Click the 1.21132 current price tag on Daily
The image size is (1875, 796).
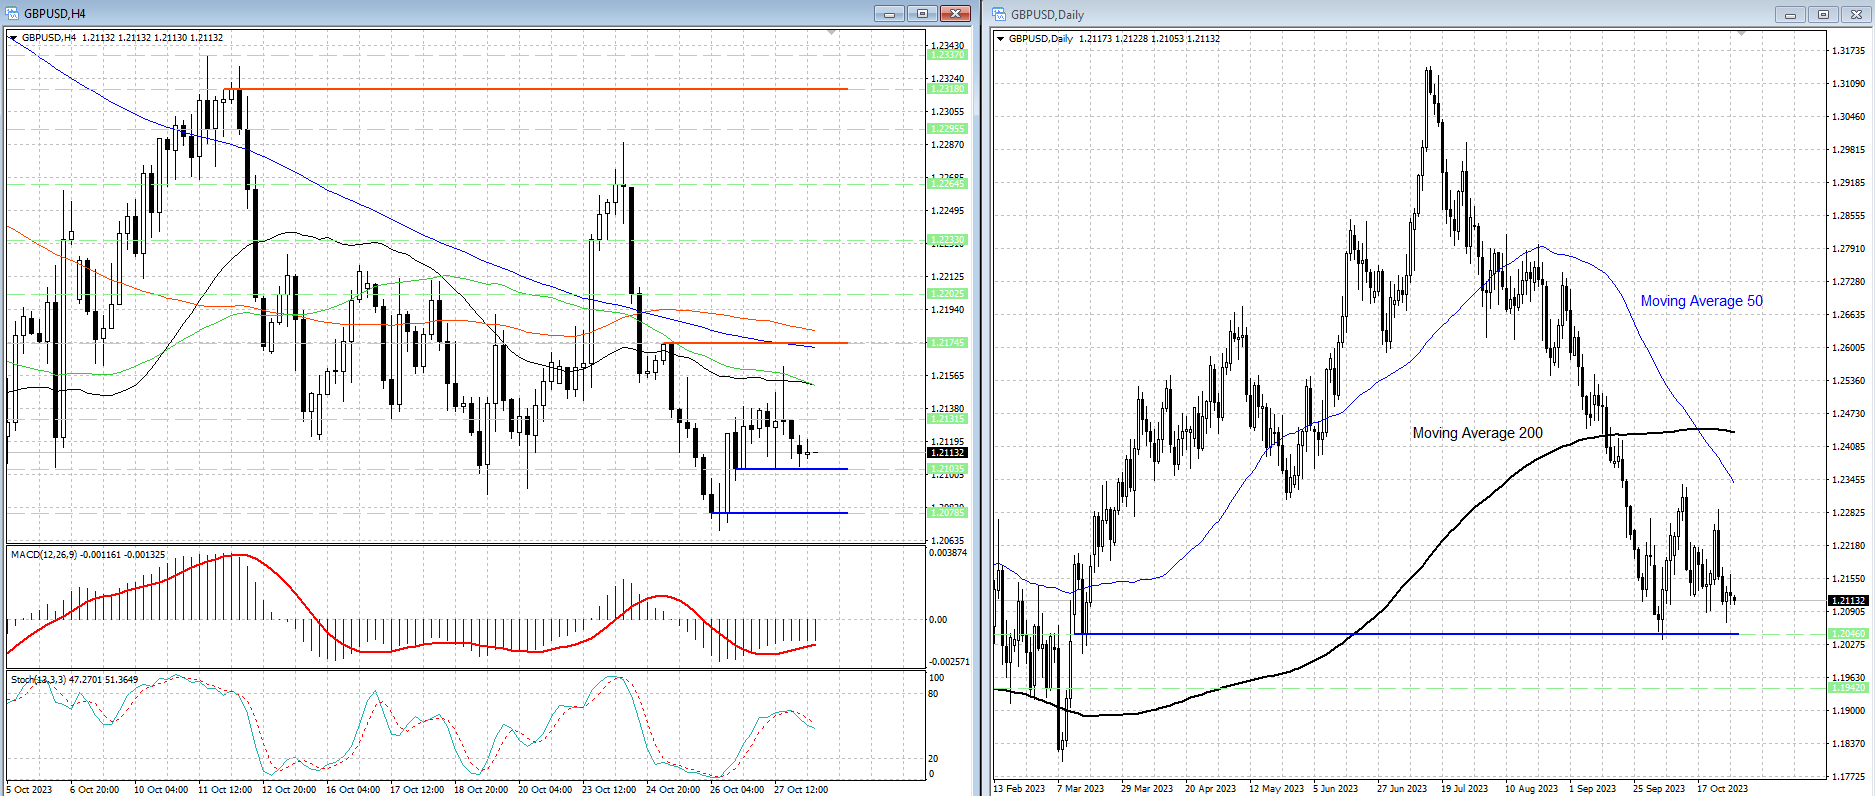click(x=1848, y=600)
